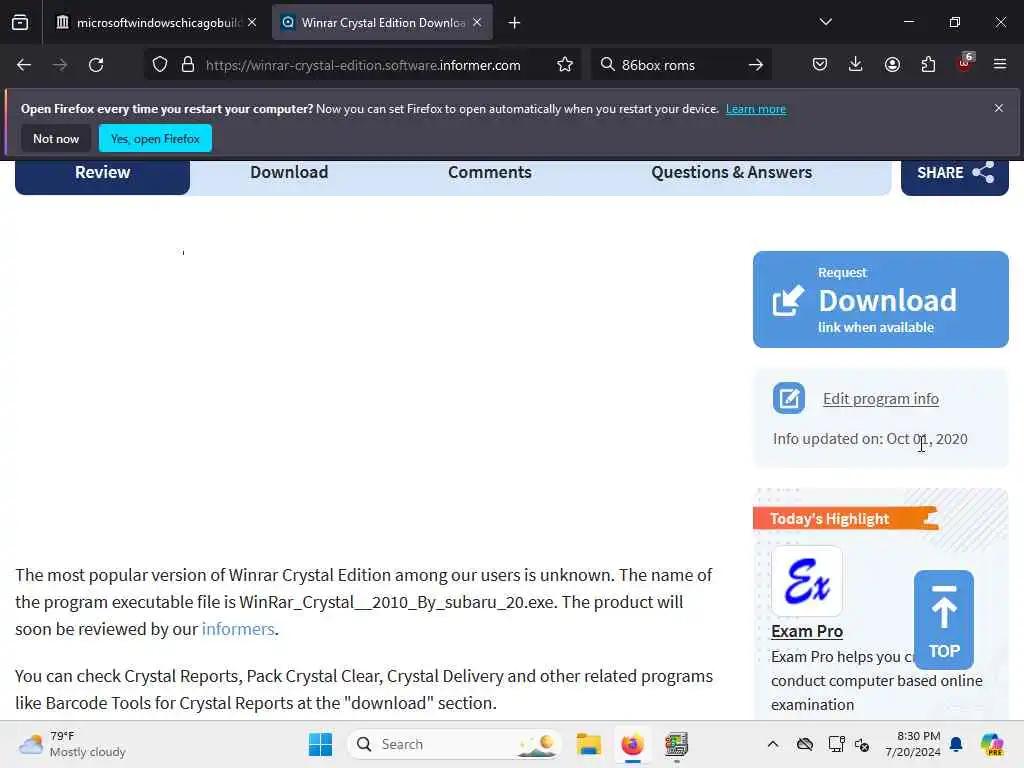1024x768 pixels.
Task: Open the 86Box emulator taskbar icon
Action: pyautogui.click(x=676, y=744)
